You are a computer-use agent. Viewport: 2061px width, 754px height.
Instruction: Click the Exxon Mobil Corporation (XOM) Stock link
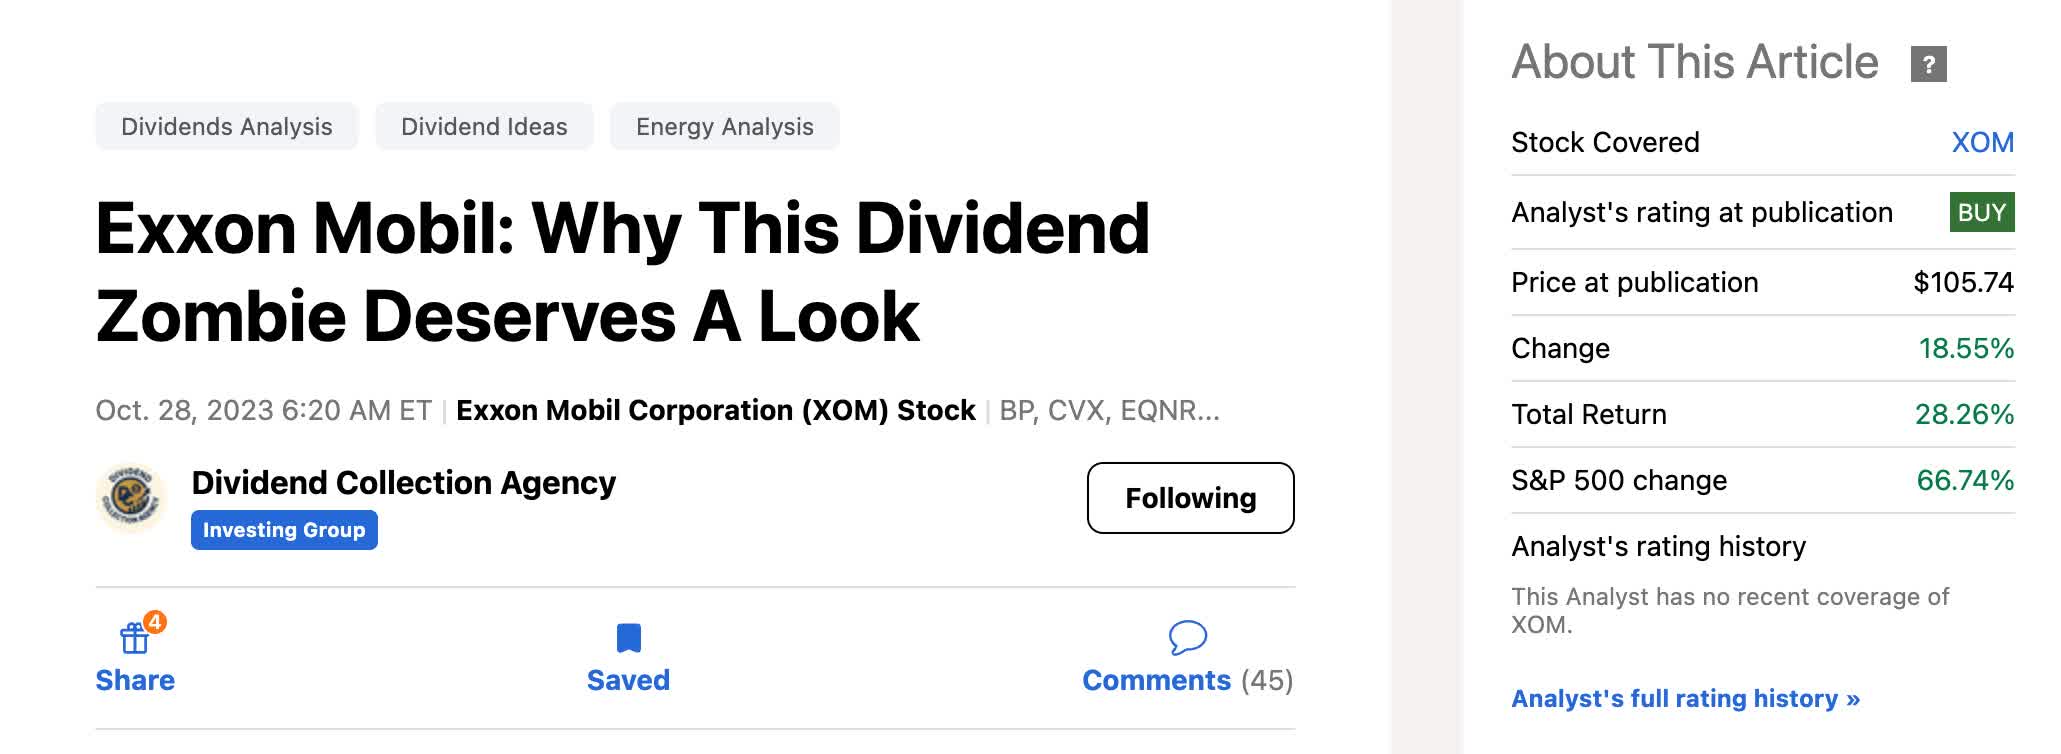[715, 410]
